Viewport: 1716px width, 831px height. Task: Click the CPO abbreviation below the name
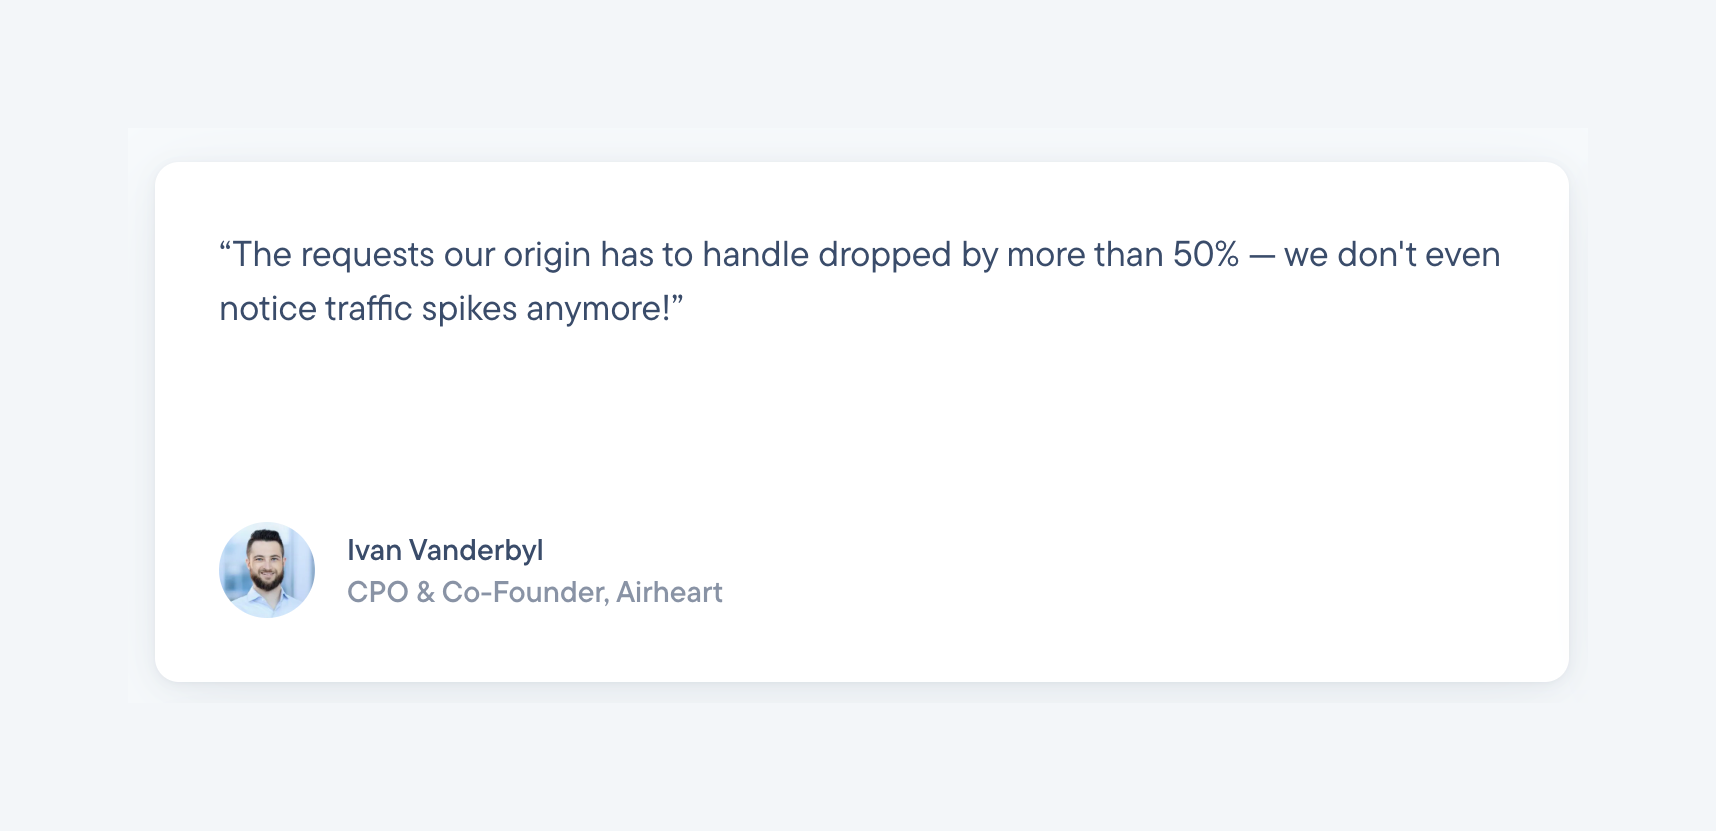pos(377,592)
